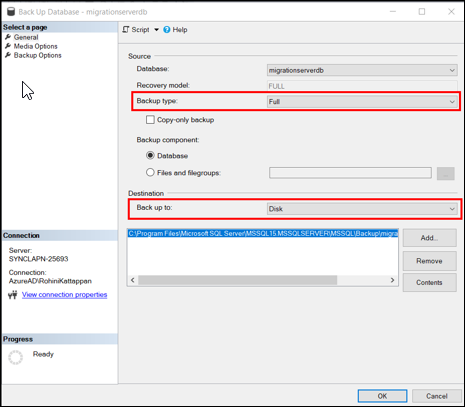Click the Ready progress spinner icon
Viewport: 465px width, 407px height.
click(x=15, y=357)
